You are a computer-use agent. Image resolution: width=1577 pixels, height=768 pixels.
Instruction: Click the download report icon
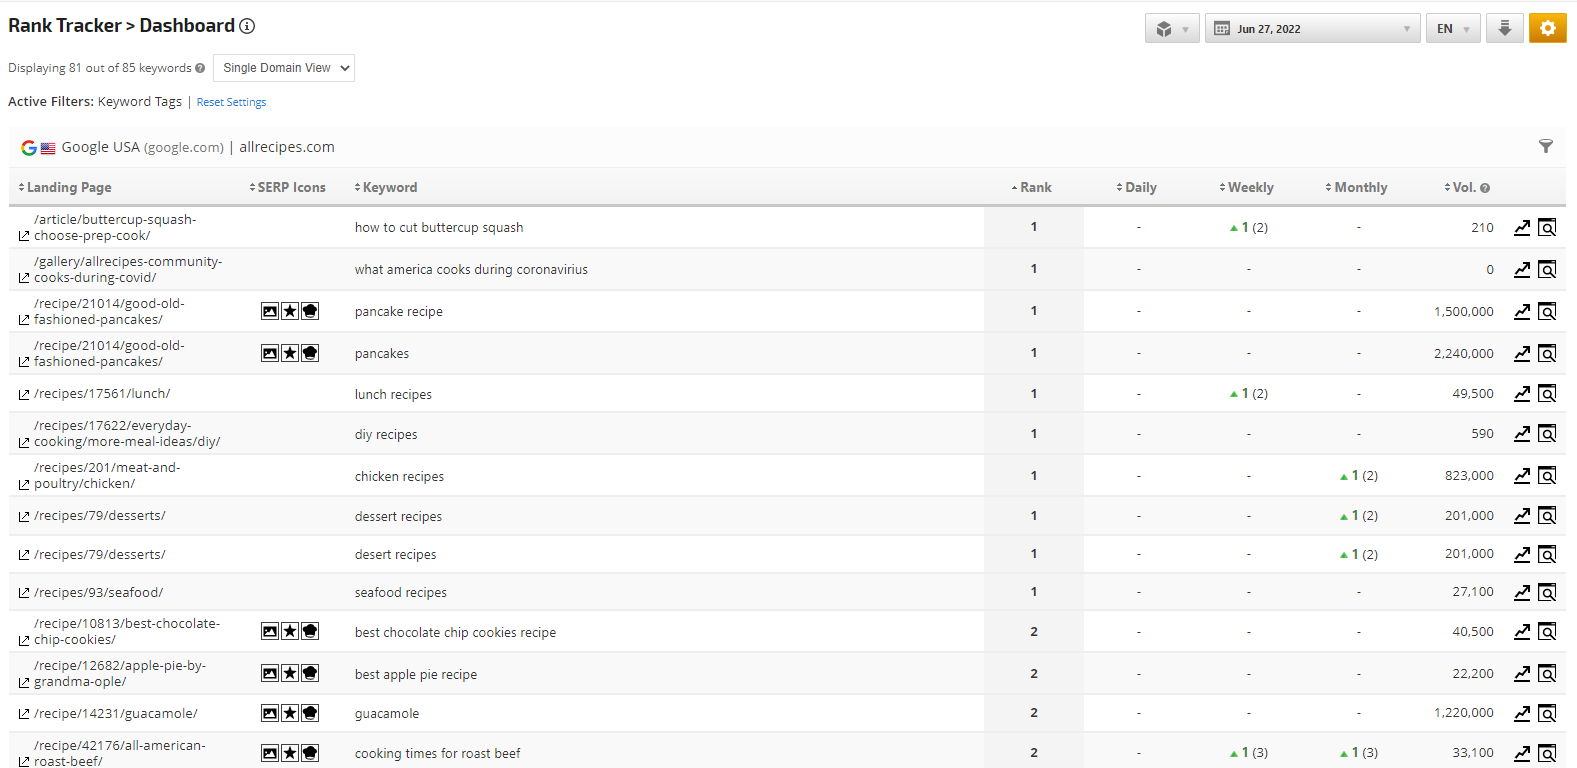pos(1504,28)
